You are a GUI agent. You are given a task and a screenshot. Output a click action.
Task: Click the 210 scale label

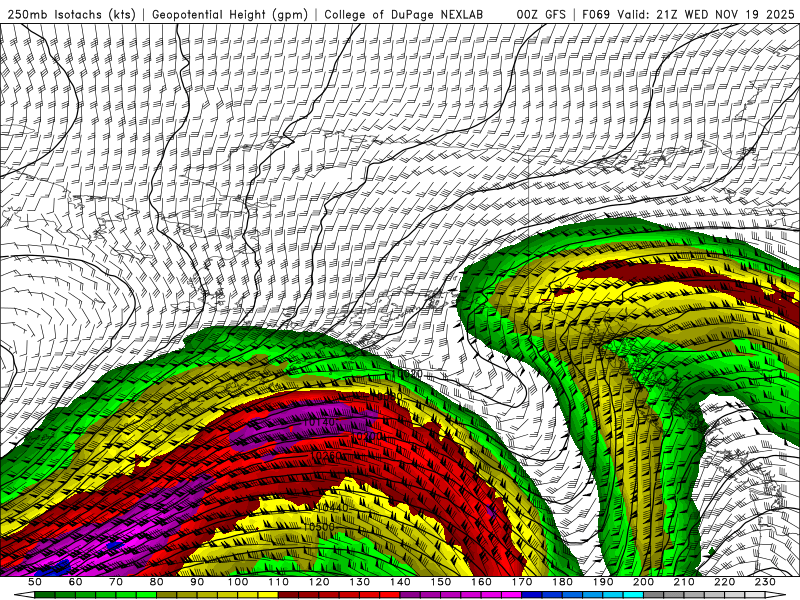[x=684, y=582]
